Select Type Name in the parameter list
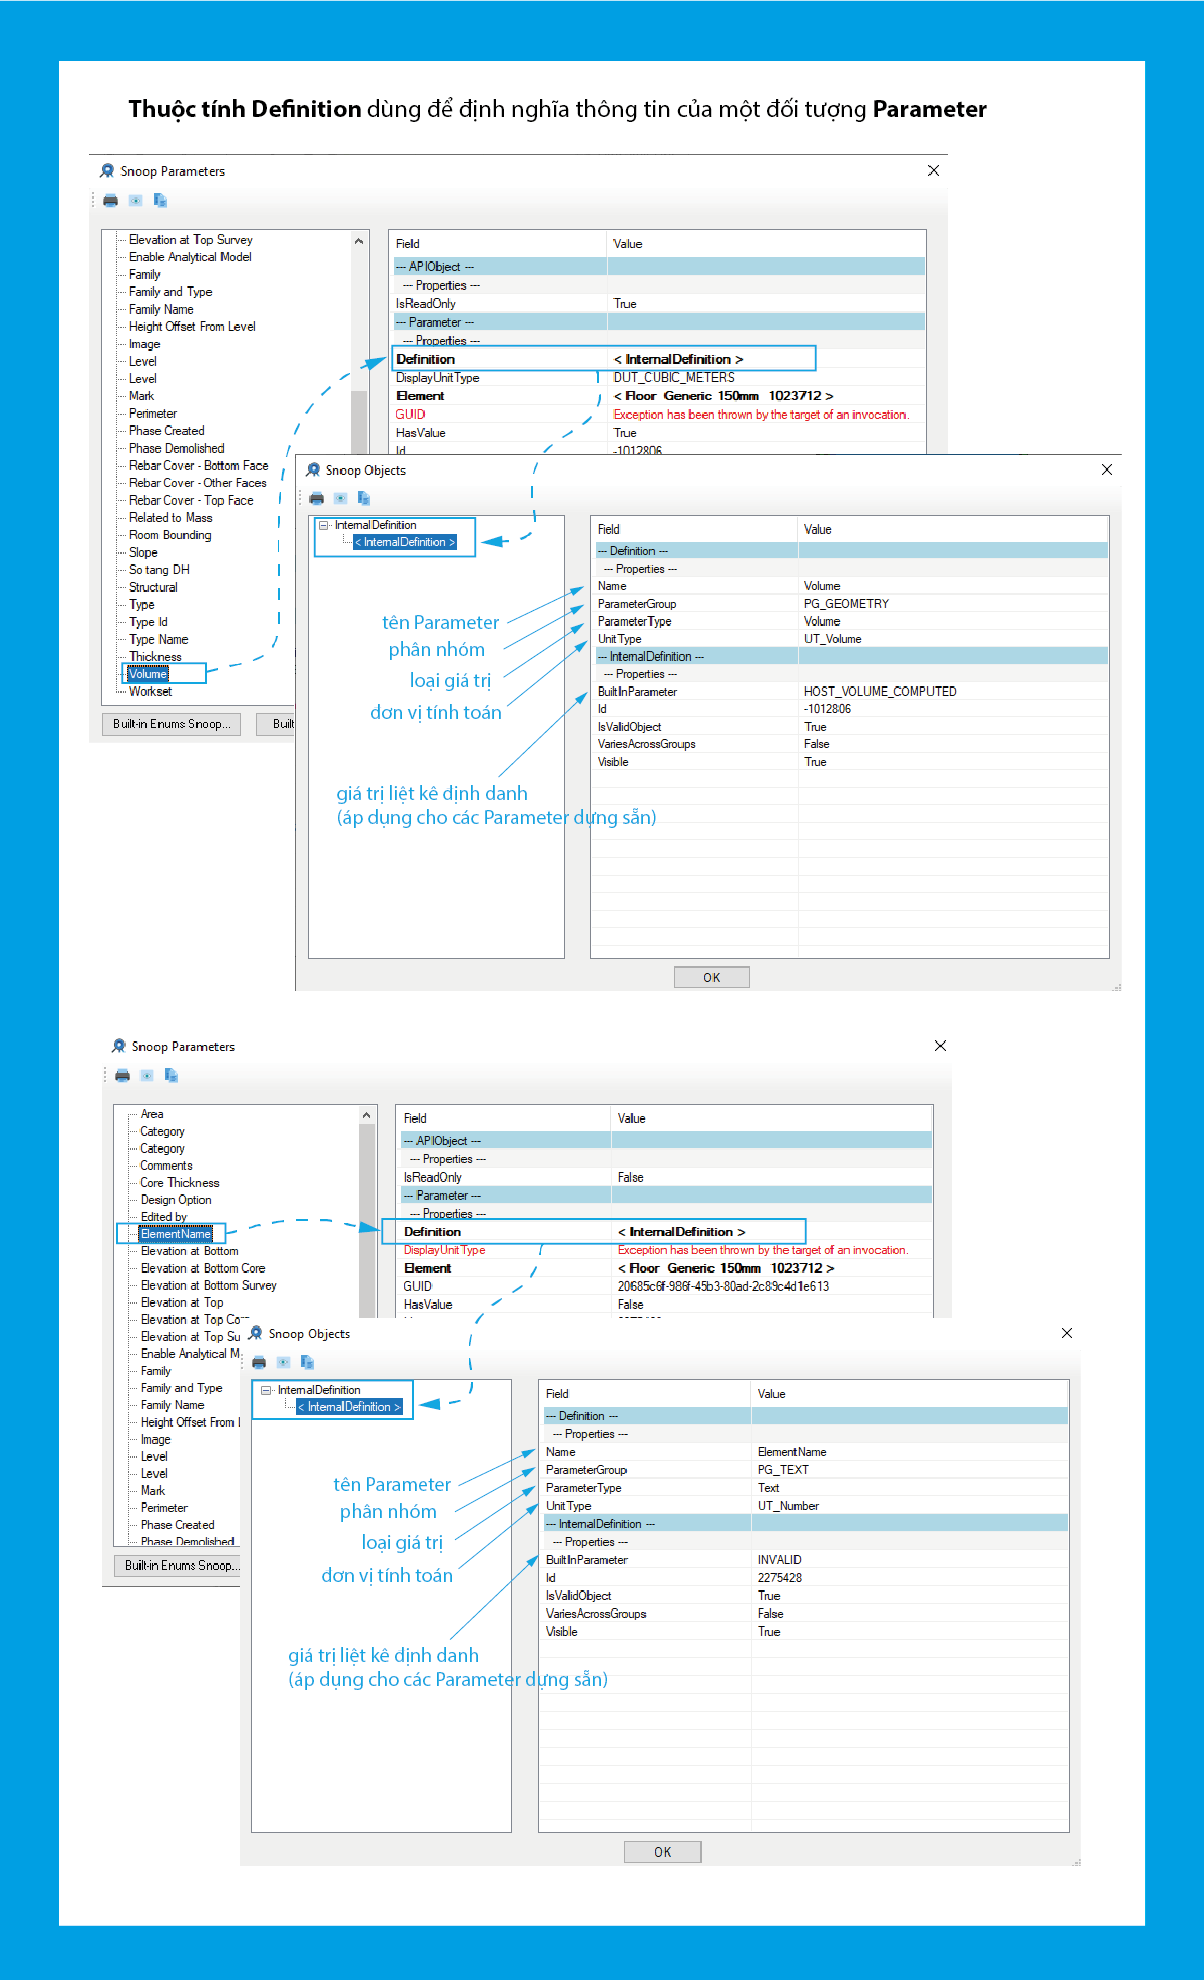 158,640
